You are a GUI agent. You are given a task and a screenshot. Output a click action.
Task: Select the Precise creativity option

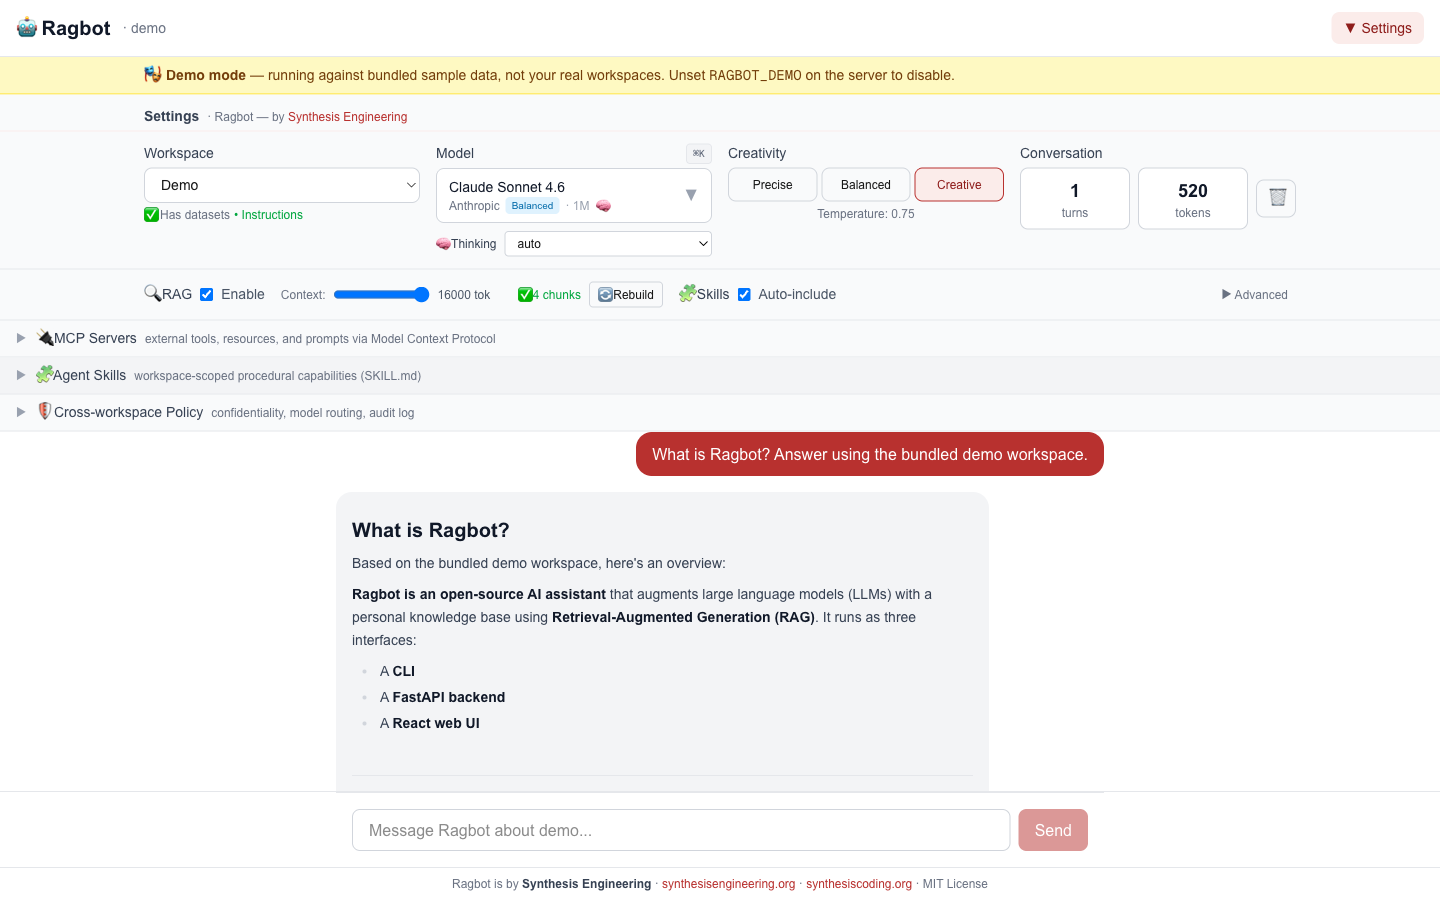point(772,185)
